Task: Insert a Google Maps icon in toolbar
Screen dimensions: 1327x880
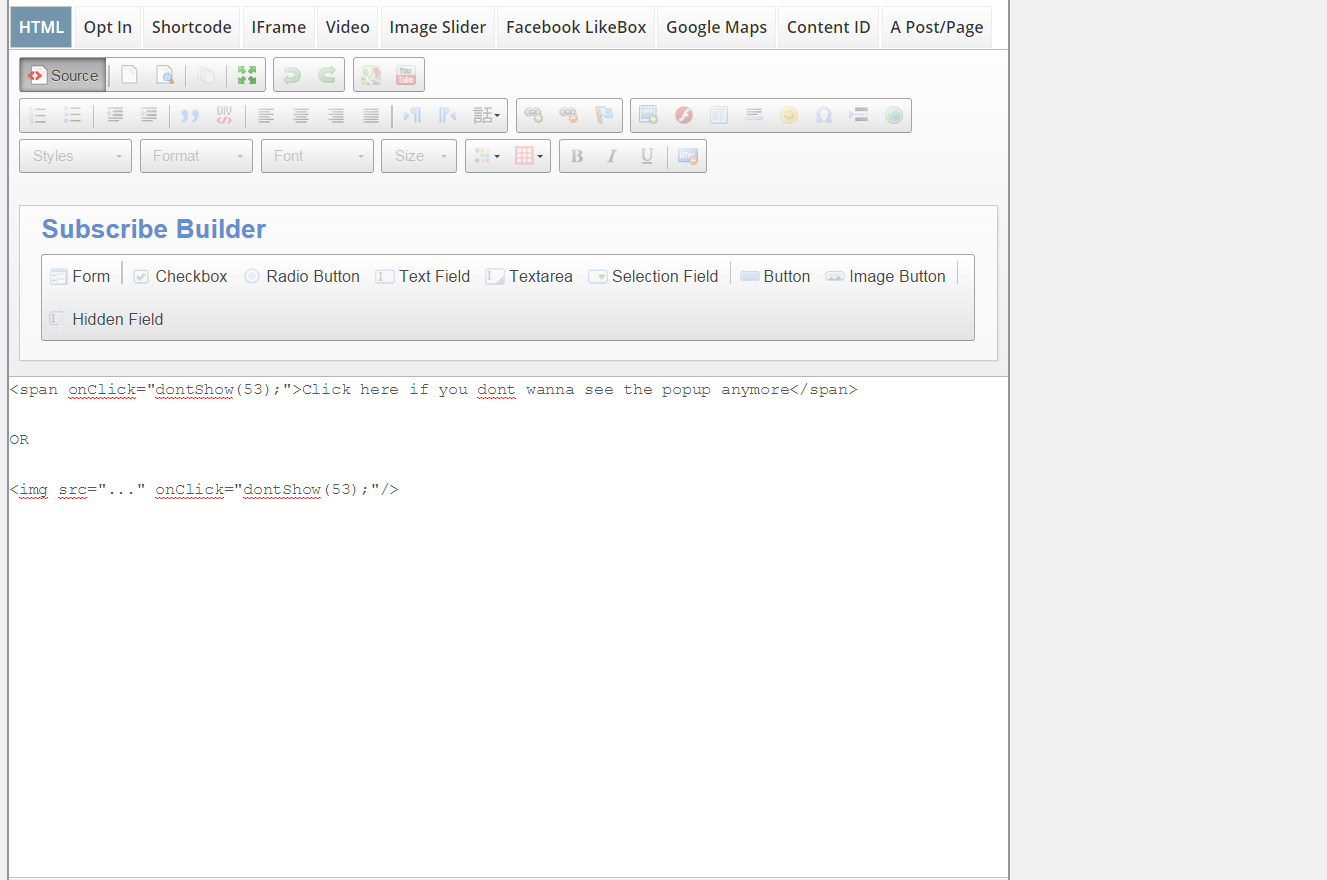Action: 371,75
